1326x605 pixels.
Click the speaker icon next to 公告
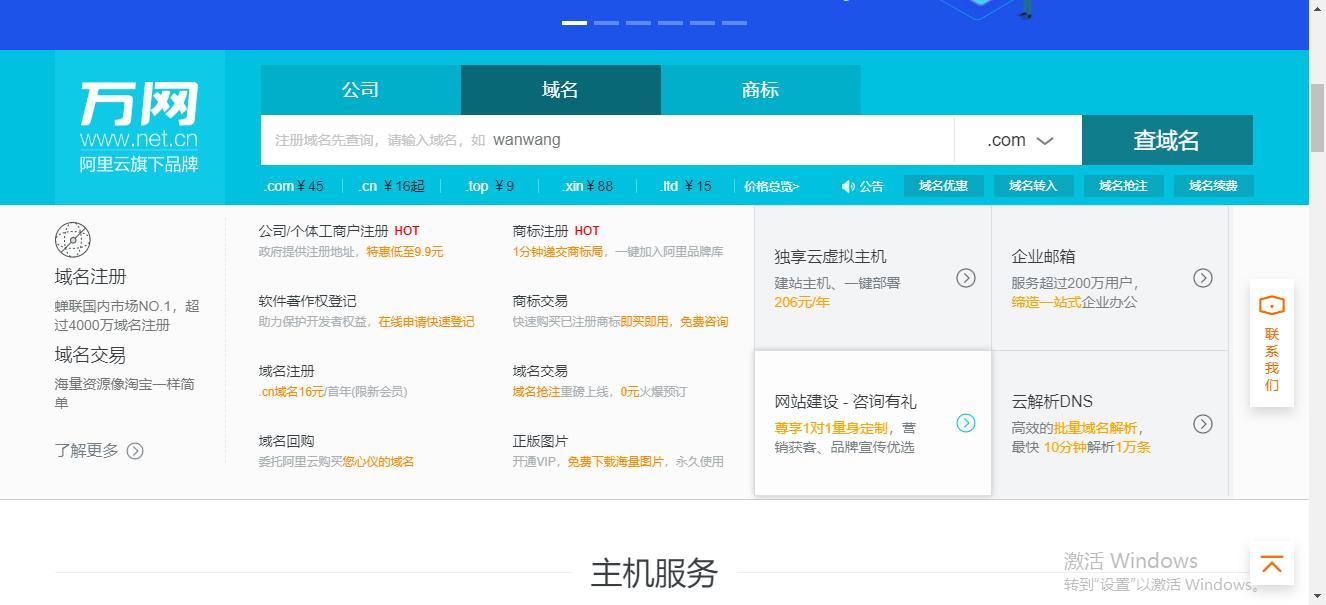pos(848,185)
